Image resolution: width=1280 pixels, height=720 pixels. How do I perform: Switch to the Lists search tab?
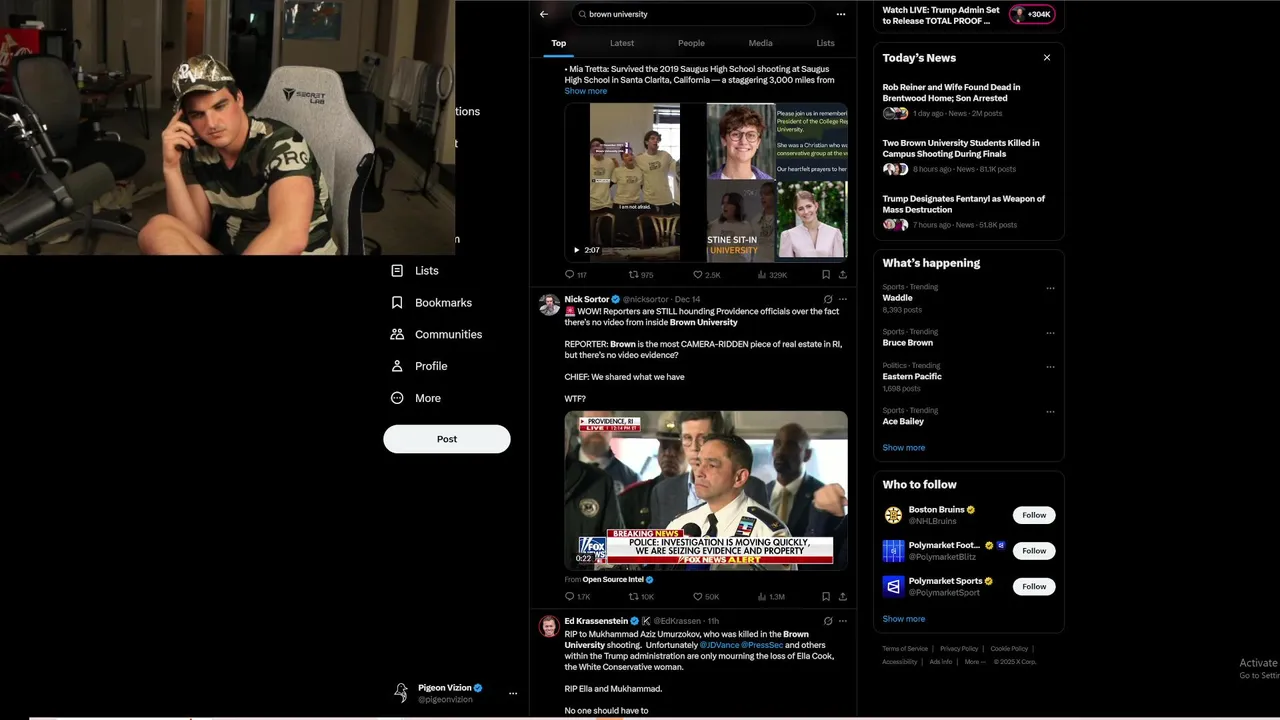[x=825, y=43]
